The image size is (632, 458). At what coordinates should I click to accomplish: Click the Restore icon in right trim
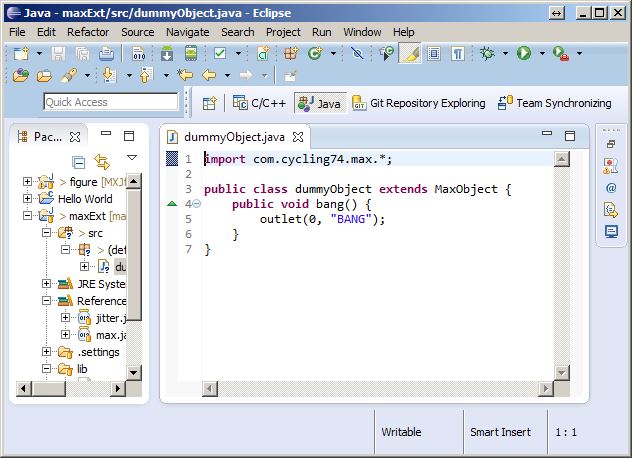tap(611, 143)
